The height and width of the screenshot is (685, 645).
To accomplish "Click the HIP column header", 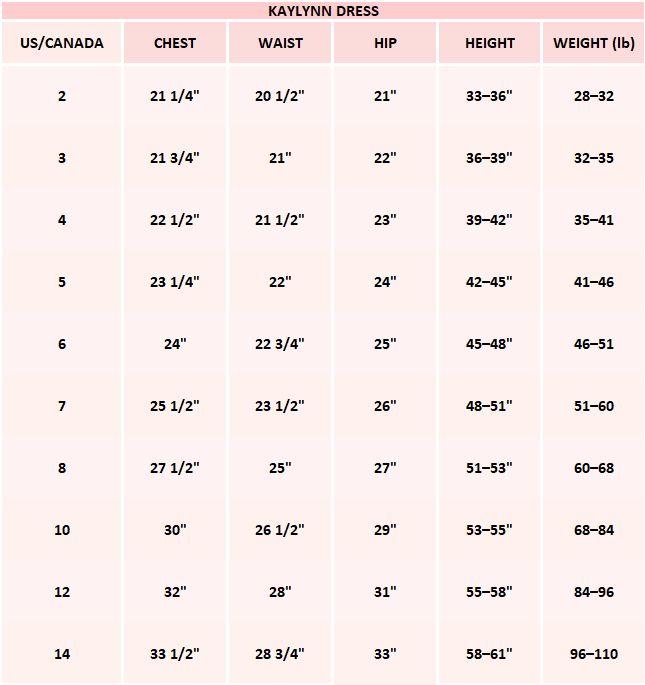I will [385, 43].
